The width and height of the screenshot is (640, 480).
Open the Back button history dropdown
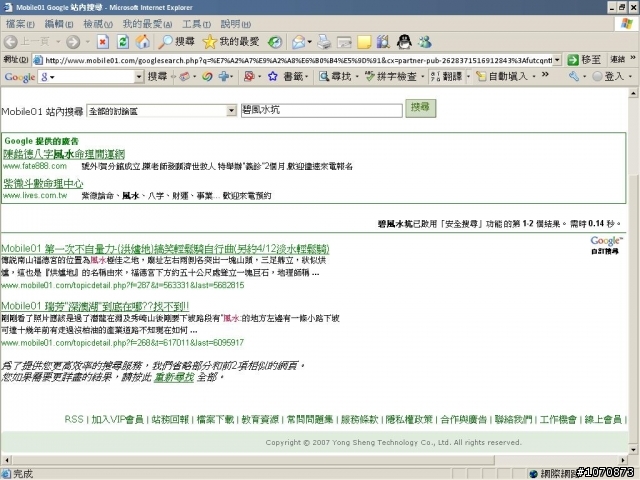pos(58,42)
